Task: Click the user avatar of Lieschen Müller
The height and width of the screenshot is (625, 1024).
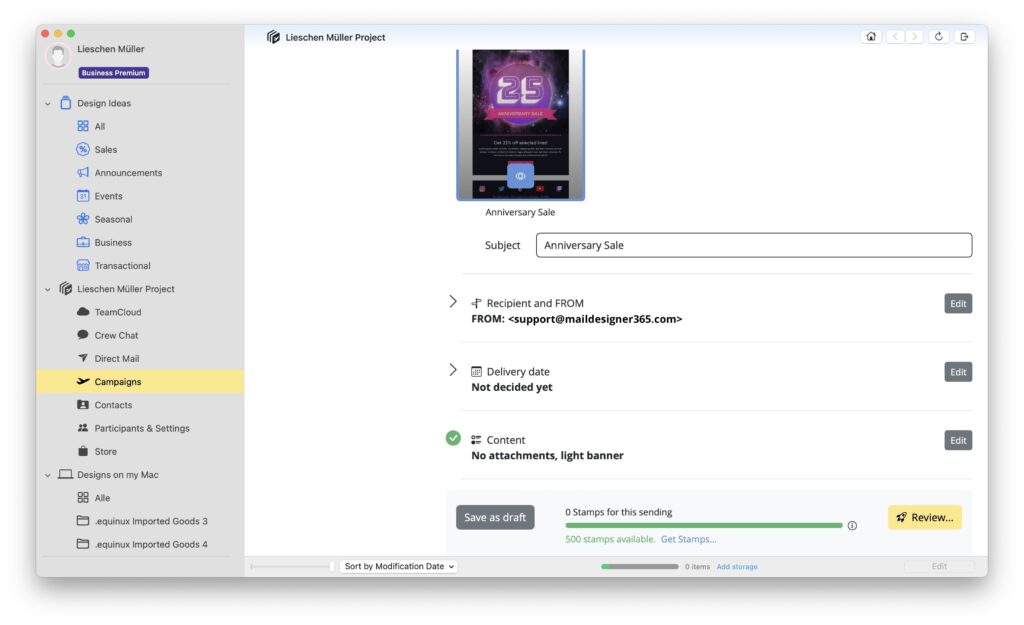Action: (58, 56)
